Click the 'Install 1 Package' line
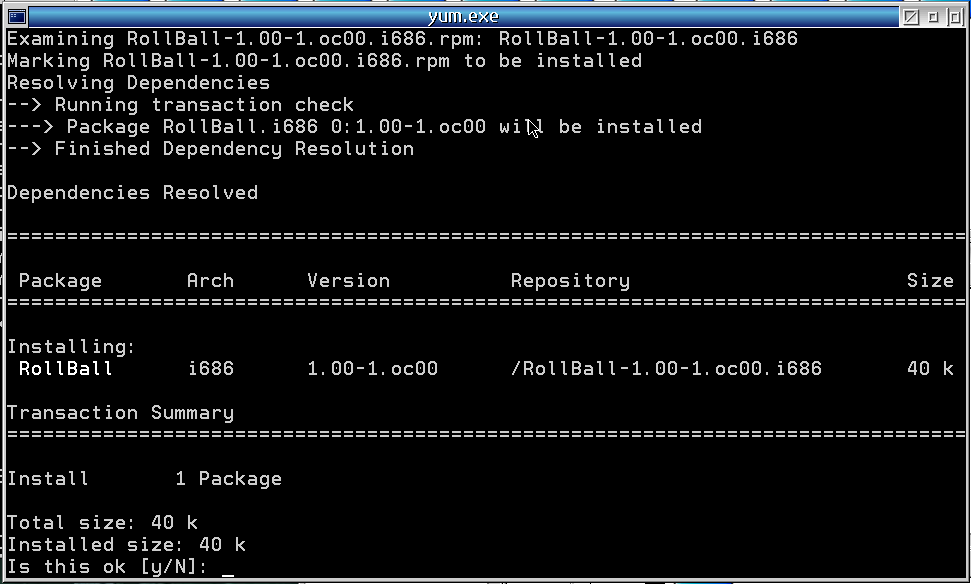Screen dimensions: 971x584 pyautogui.click(x=144, y=479)
